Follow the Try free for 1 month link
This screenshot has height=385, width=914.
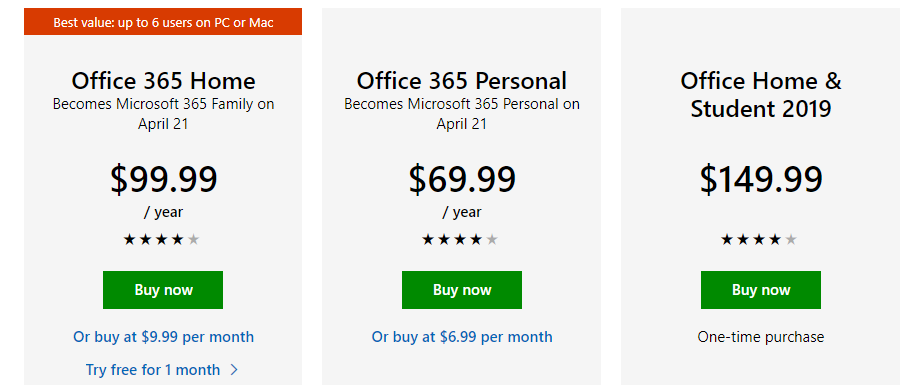click(x=153, y=370)
